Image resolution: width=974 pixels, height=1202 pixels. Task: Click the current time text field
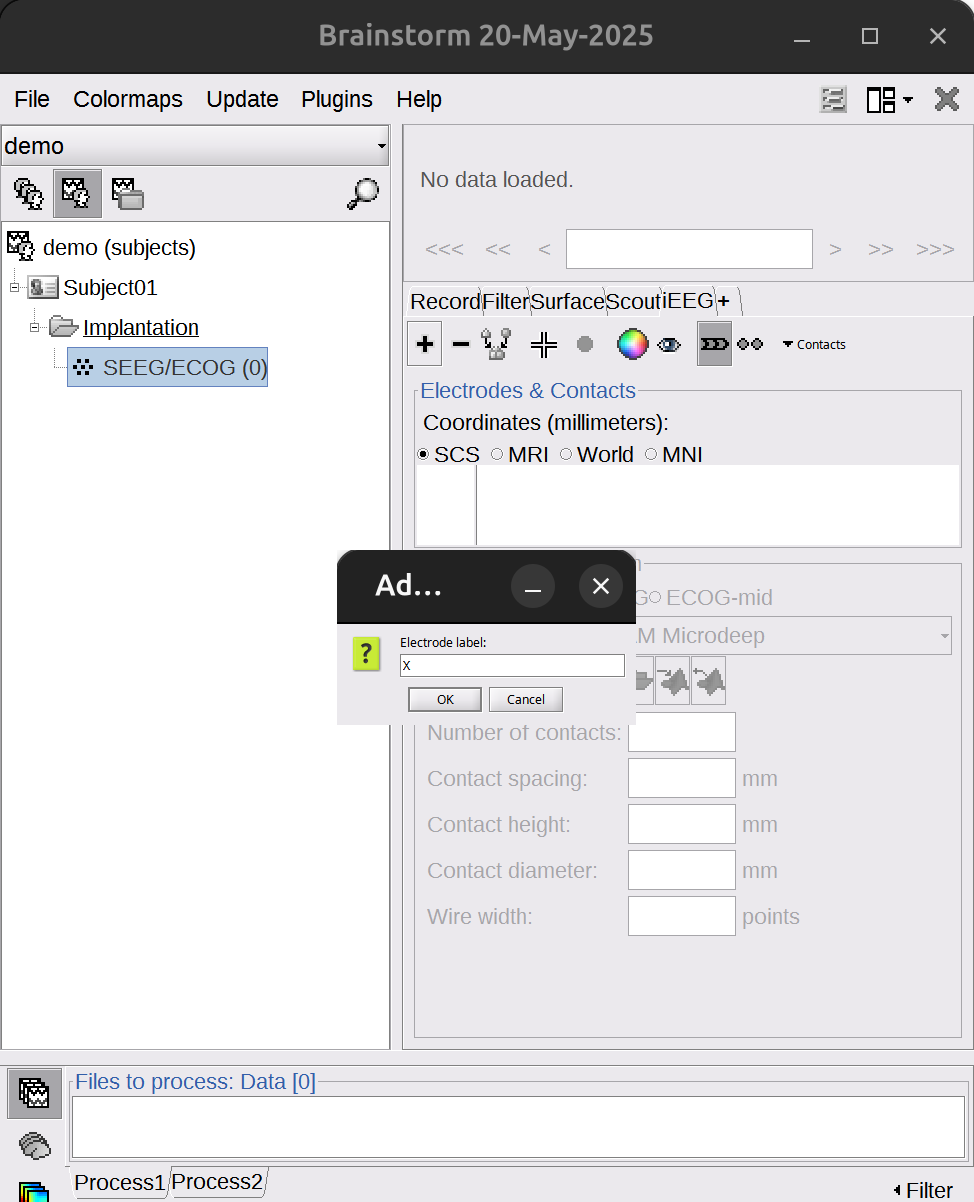click(689, 249)
